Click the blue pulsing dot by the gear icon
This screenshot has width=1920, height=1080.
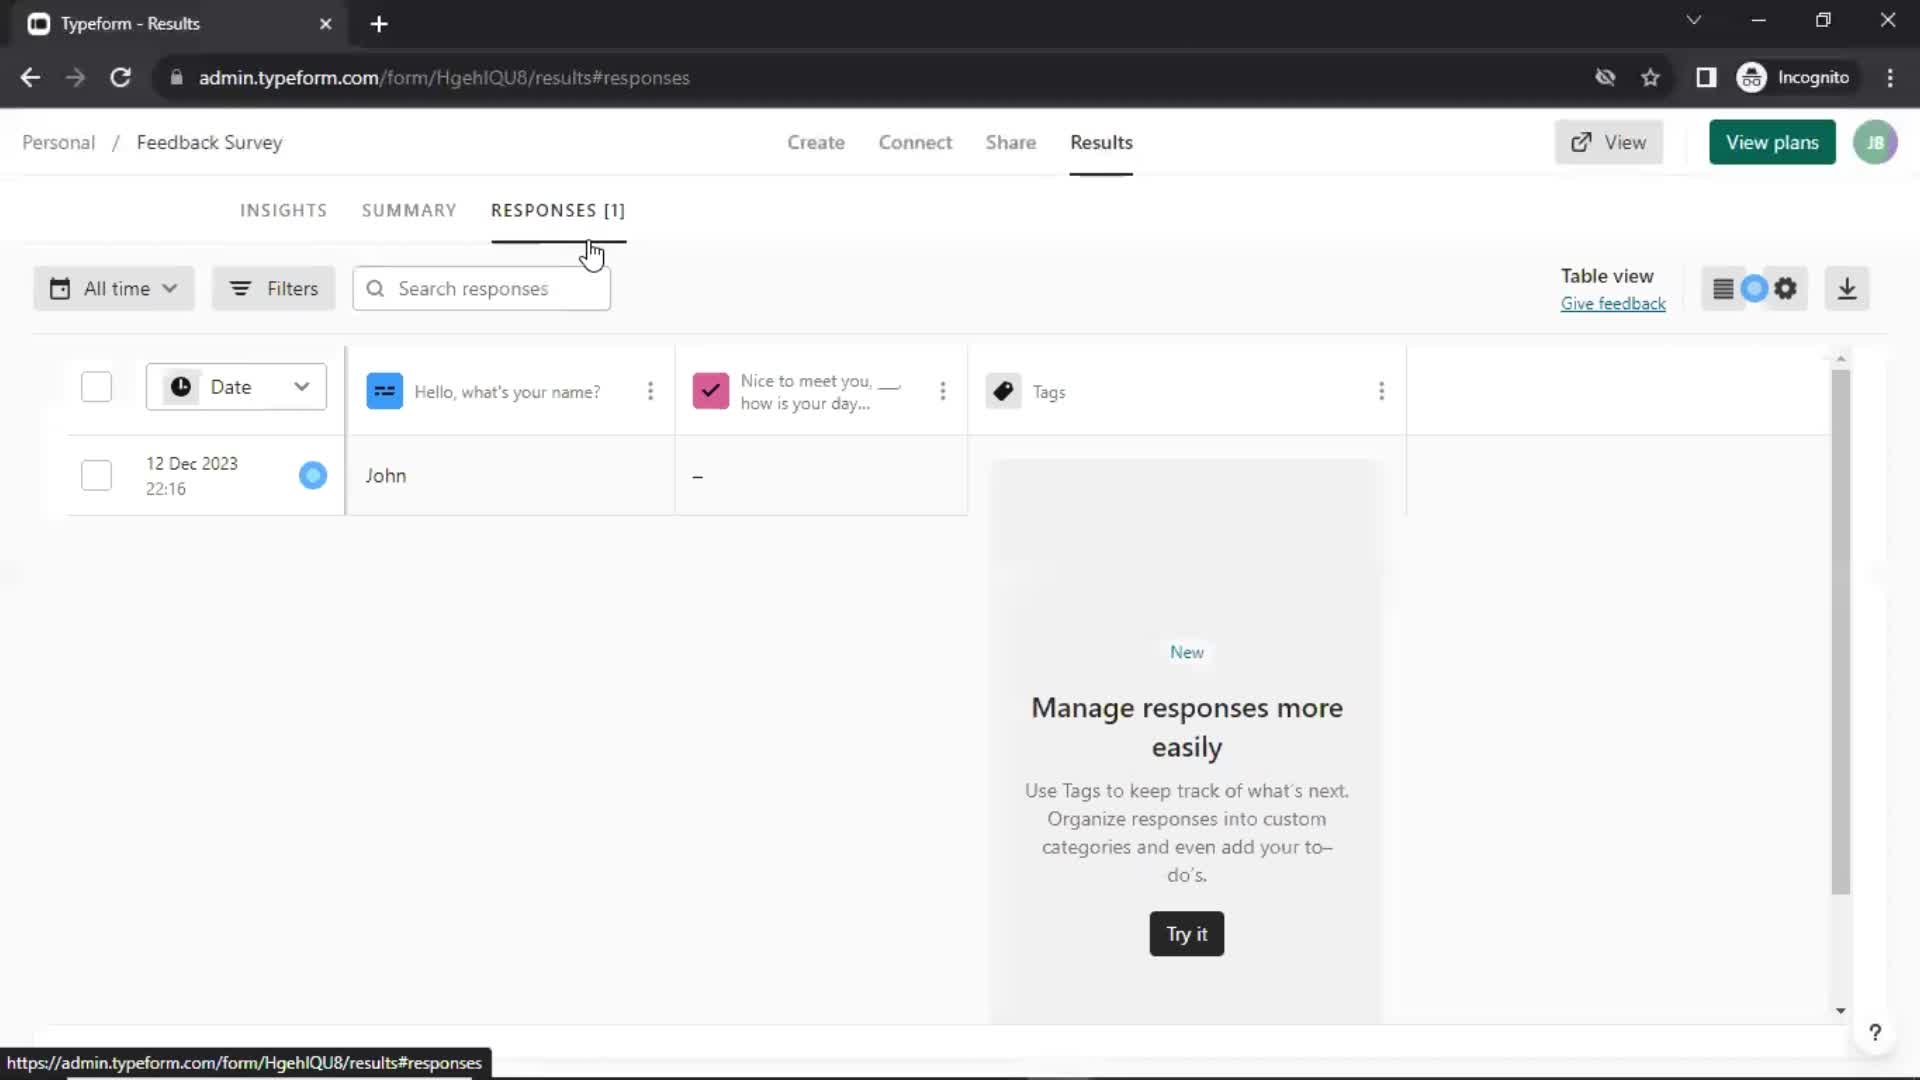coord(1754,289)
